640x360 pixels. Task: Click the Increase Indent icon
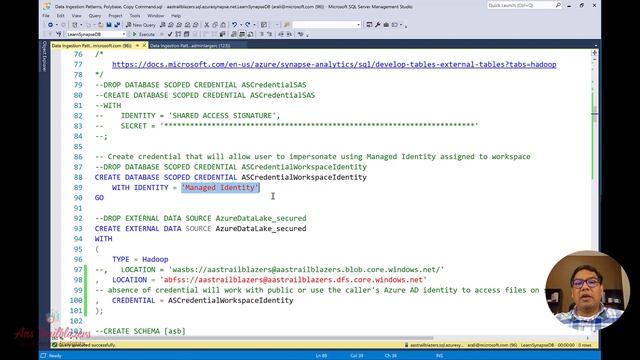[289, 34]
